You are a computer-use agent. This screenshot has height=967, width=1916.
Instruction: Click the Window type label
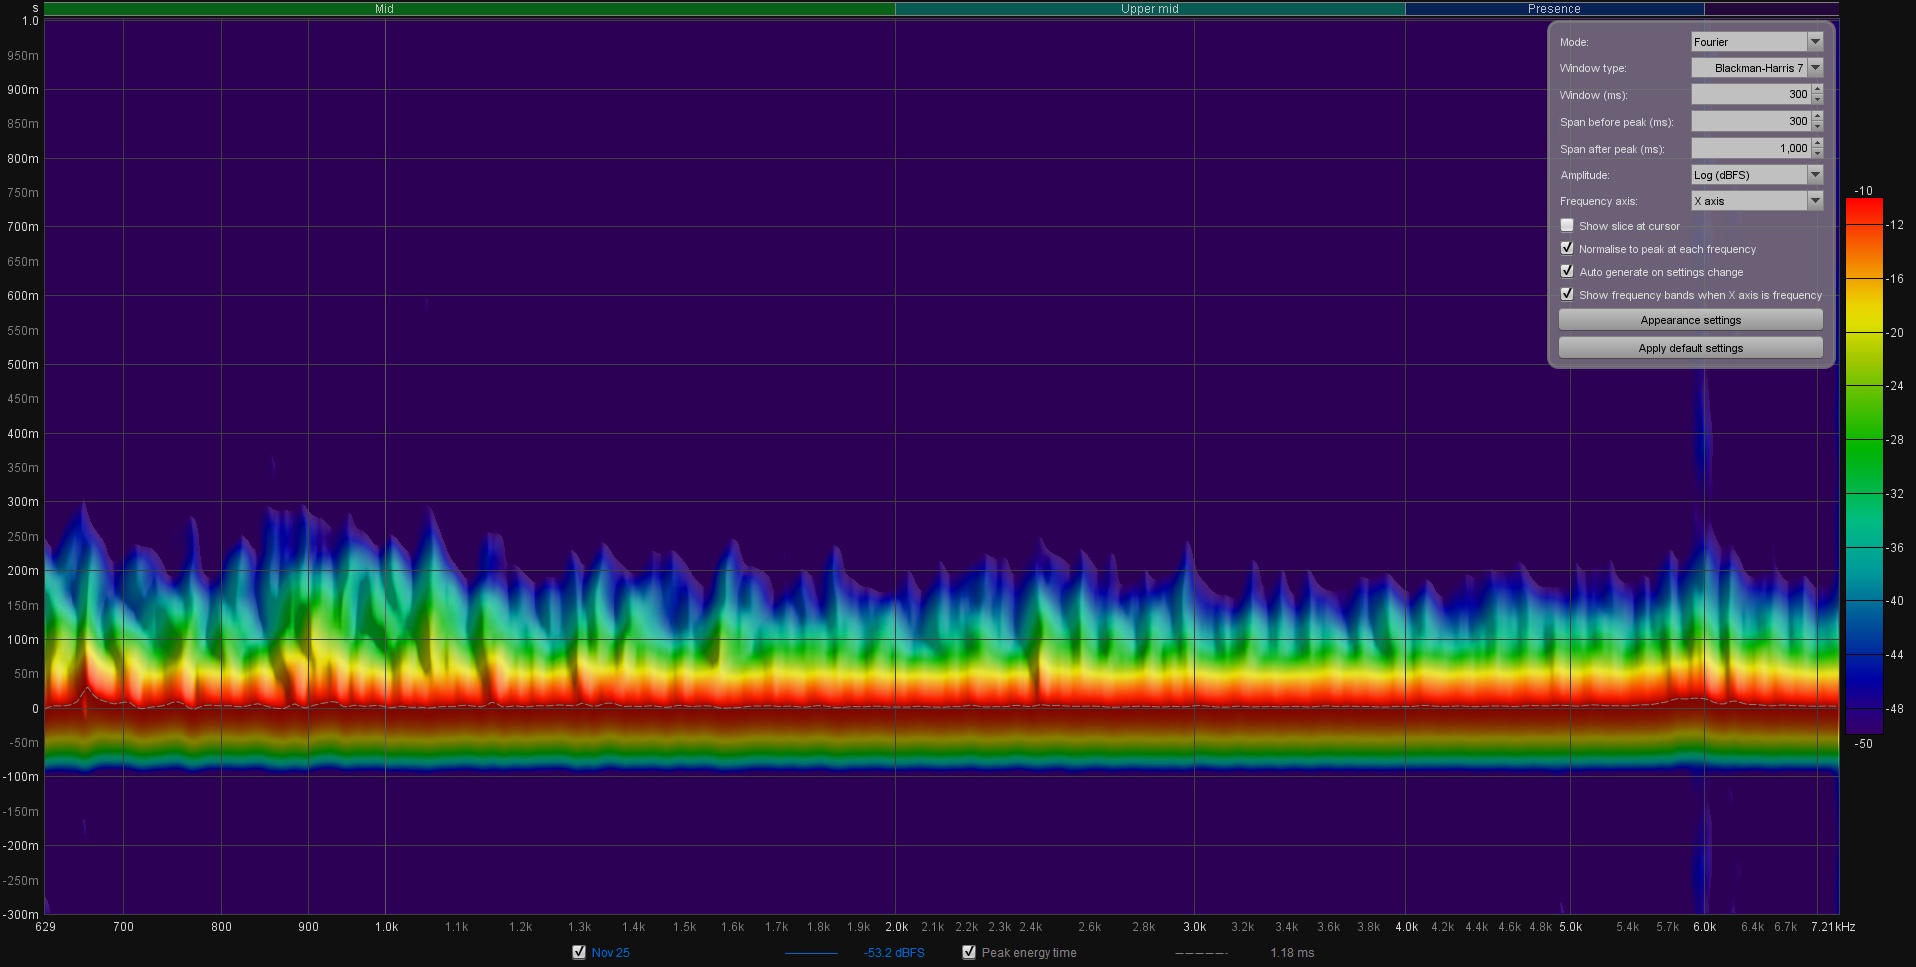pyautogui.click(x=1593, y=68)
